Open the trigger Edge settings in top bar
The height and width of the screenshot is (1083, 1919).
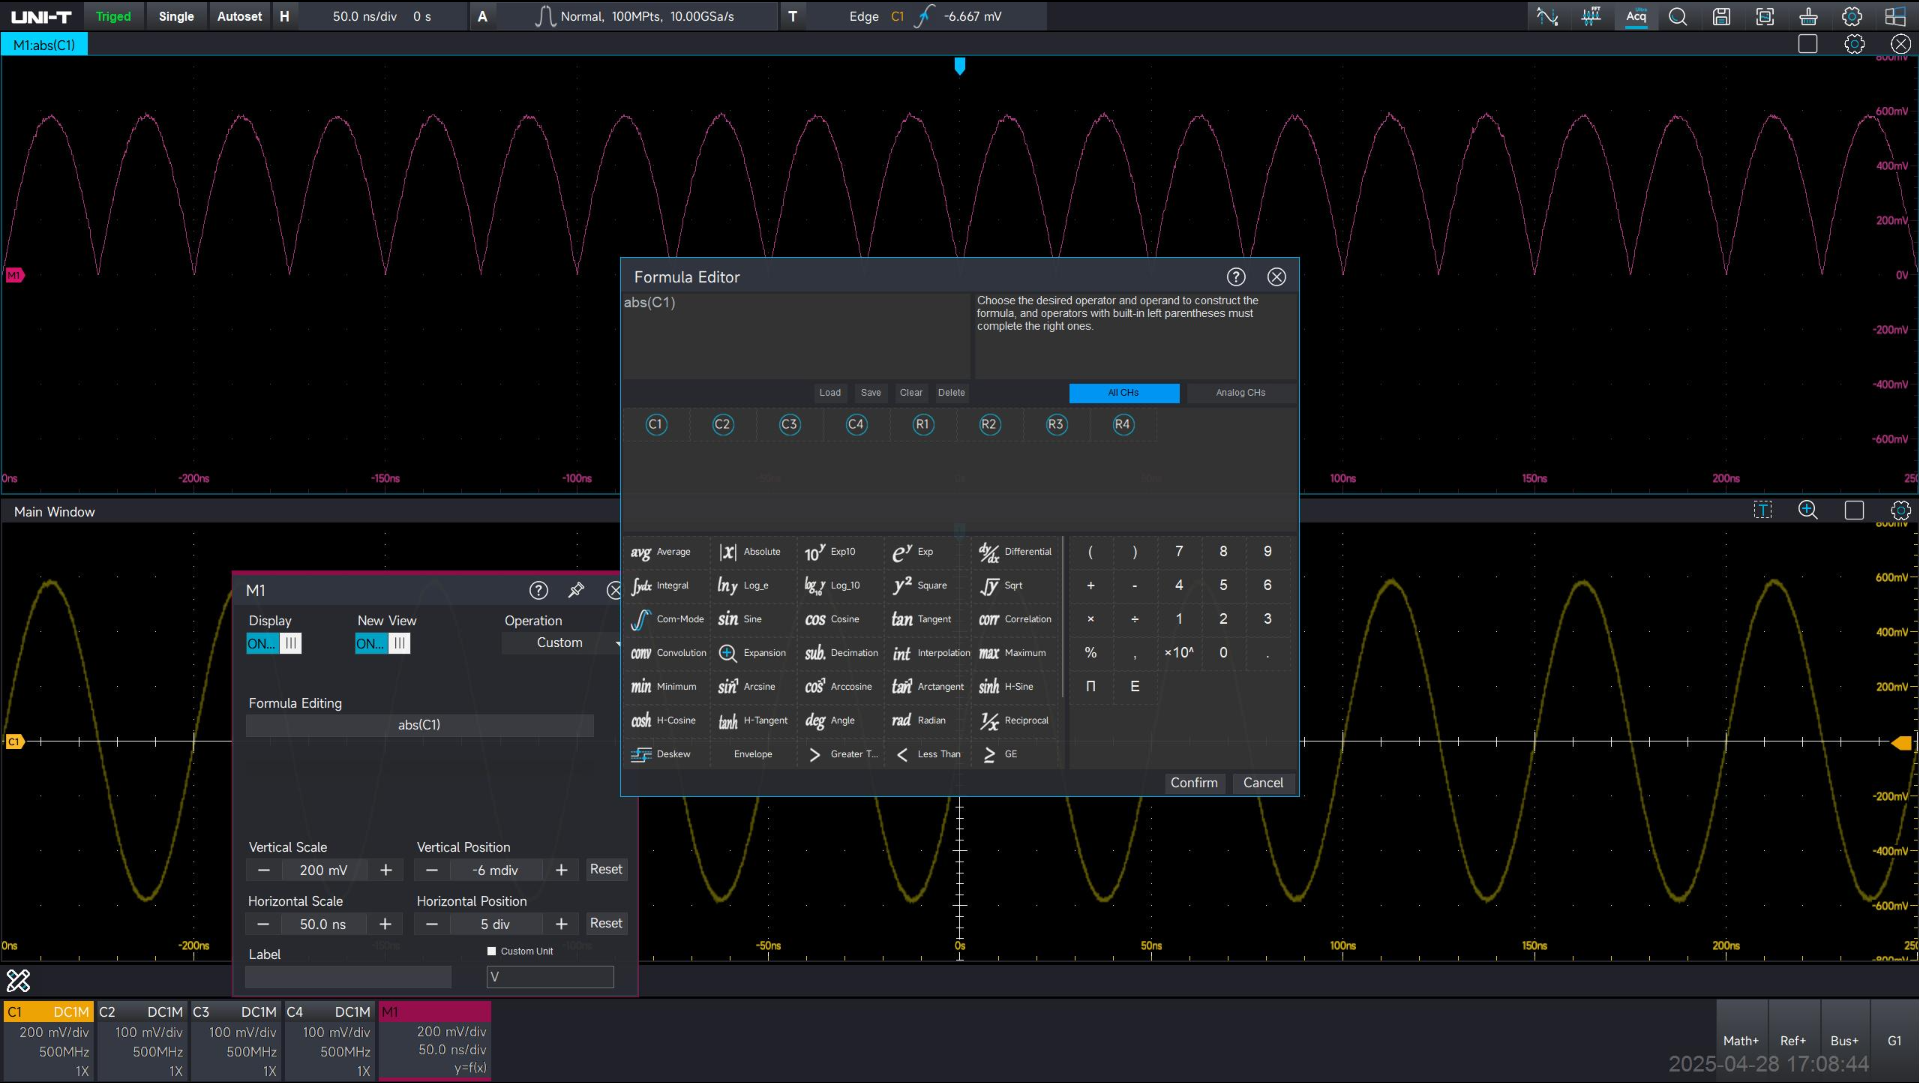coord(863,16)
